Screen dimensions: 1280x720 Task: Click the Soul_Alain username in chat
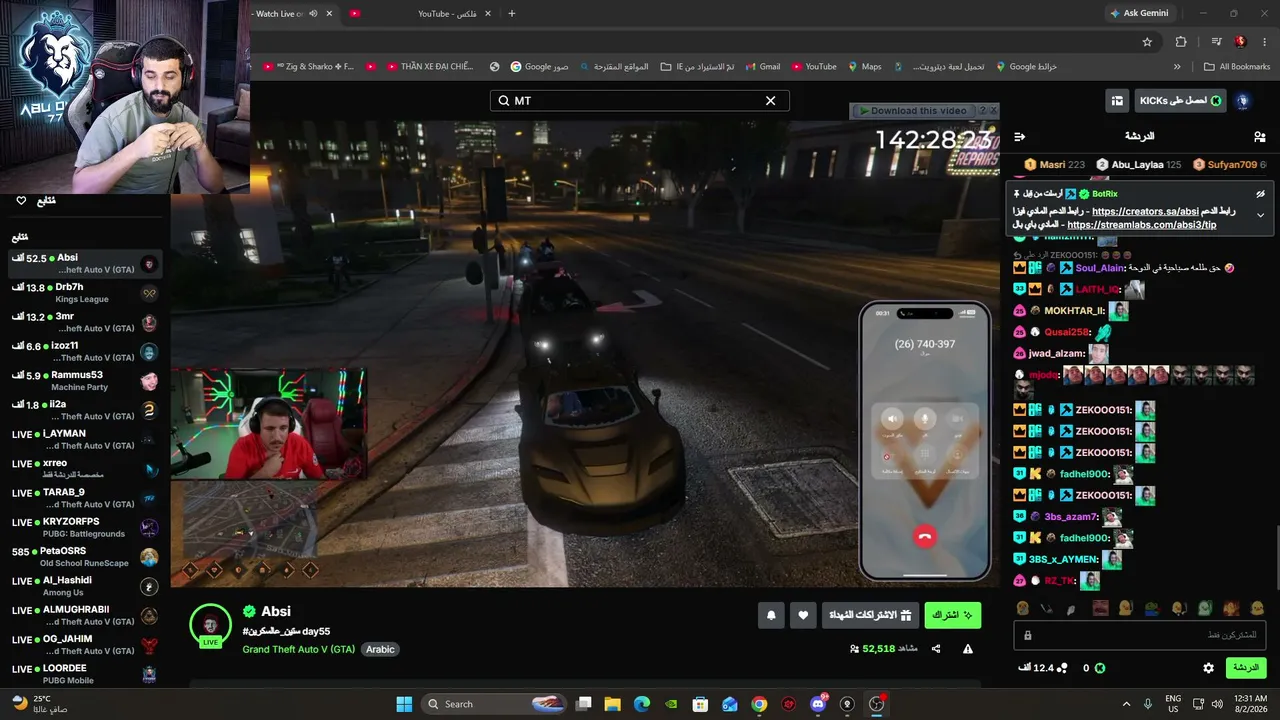(1100, 268)
